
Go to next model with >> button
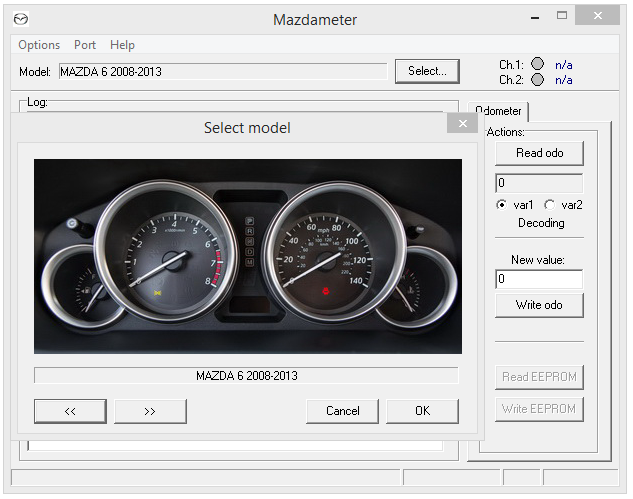[x=150, y=411]
